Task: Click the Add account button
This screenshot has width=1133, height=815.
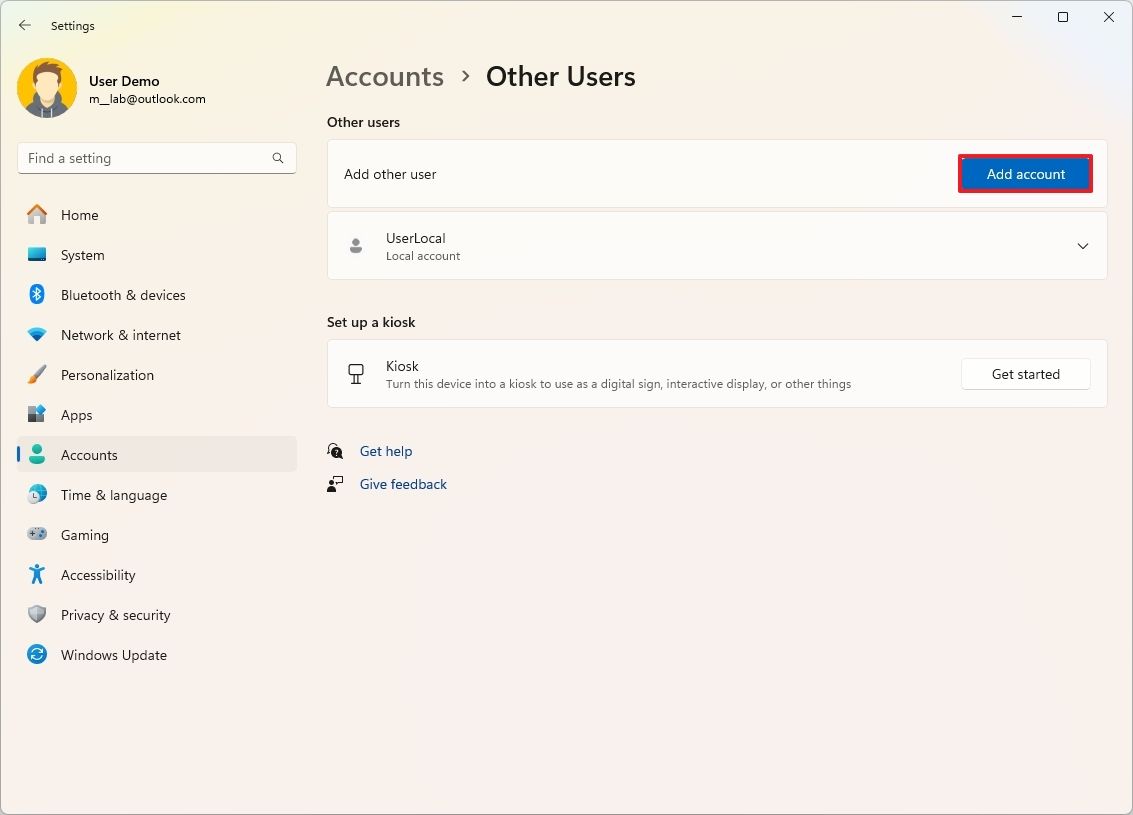Action: click(x=1025, y=173)
